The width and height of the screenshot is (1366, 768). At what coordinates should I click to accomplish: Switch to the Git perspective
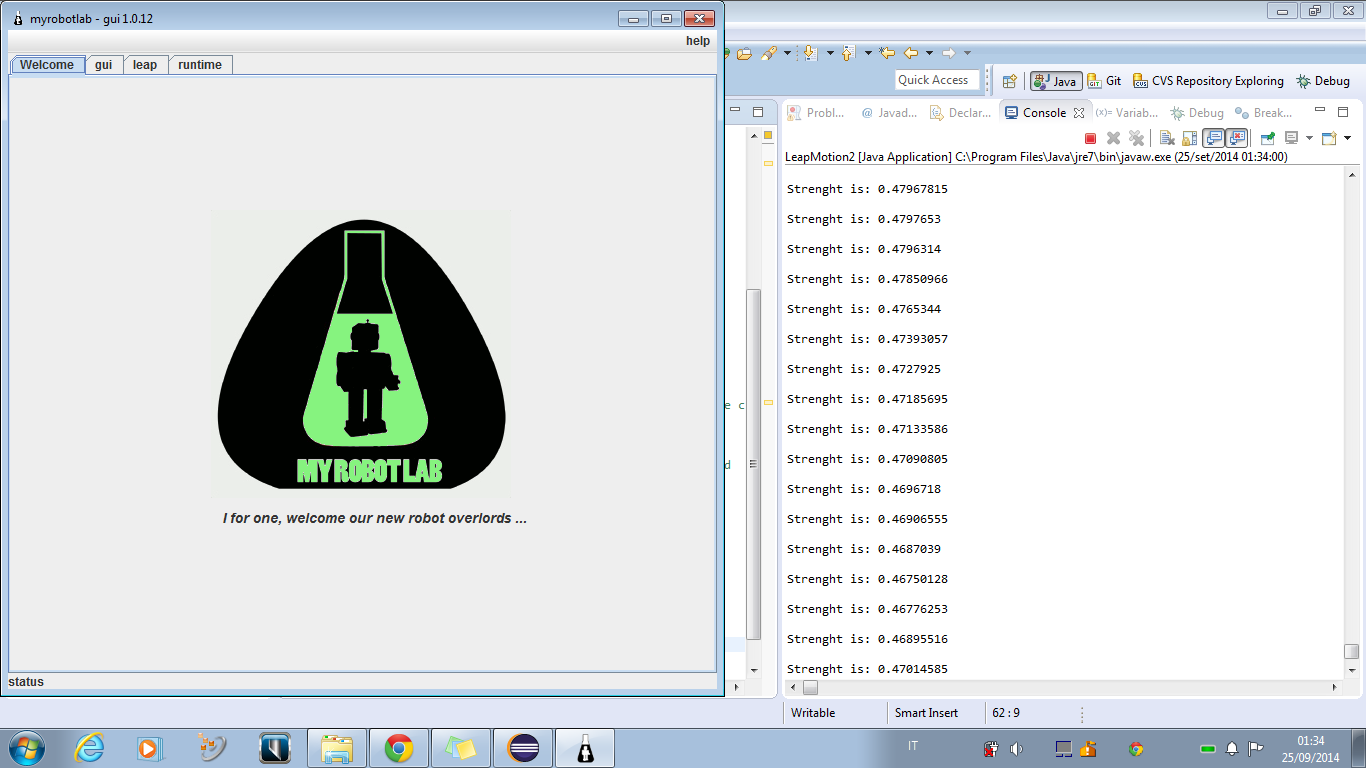(x=1104, y=81)
